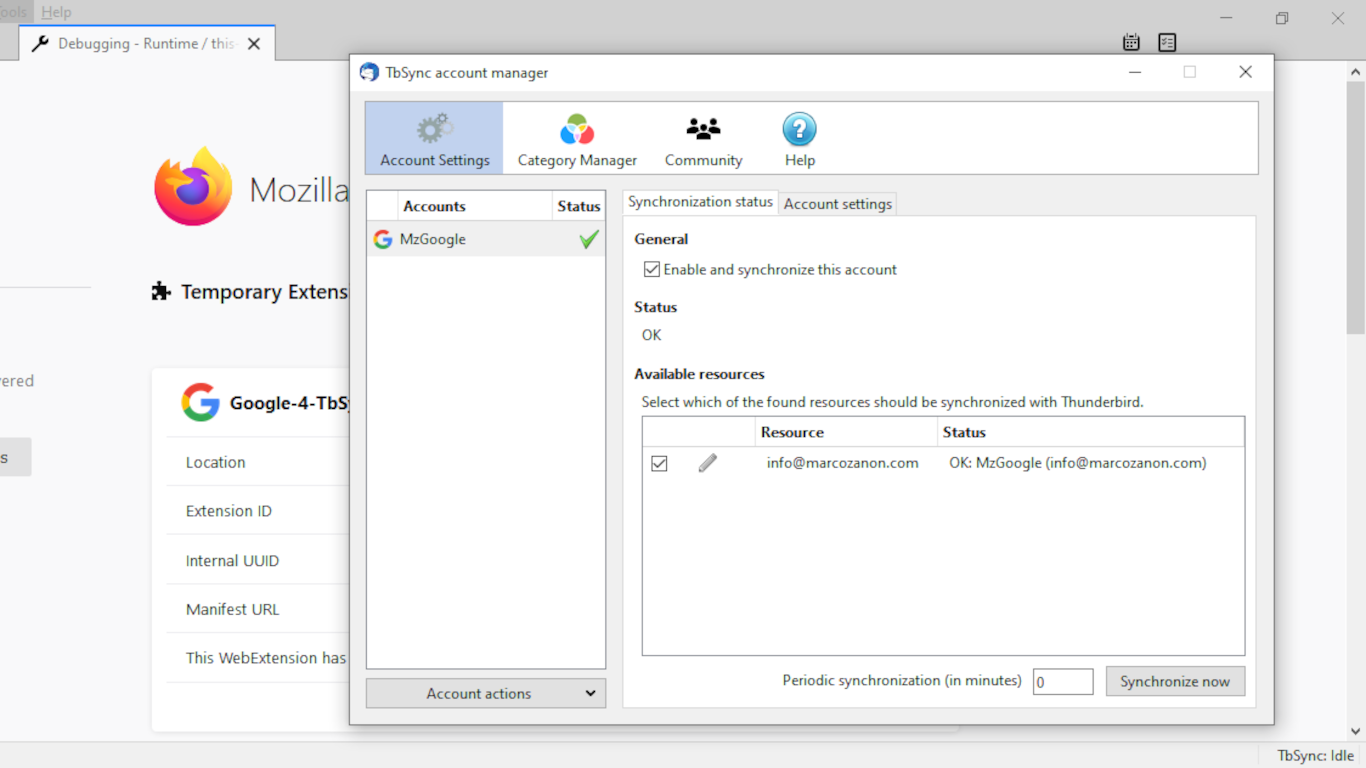Switch to the Synchronization status tab
The image size is (1366, 768).
[700, 202]
